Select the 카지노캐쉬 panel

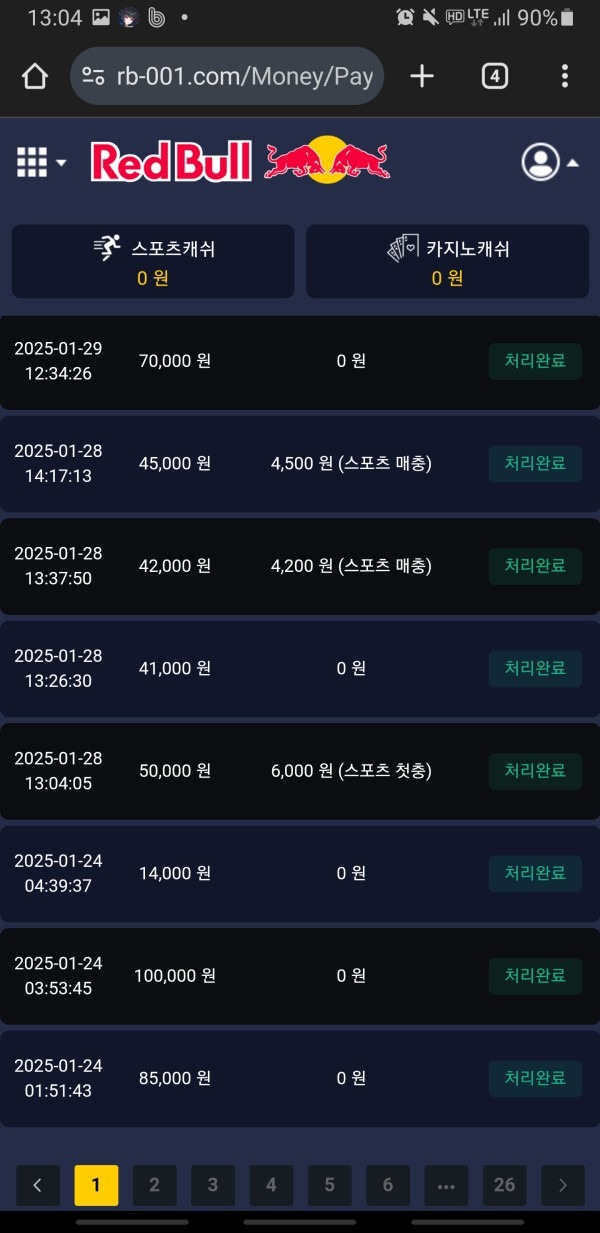447,262
